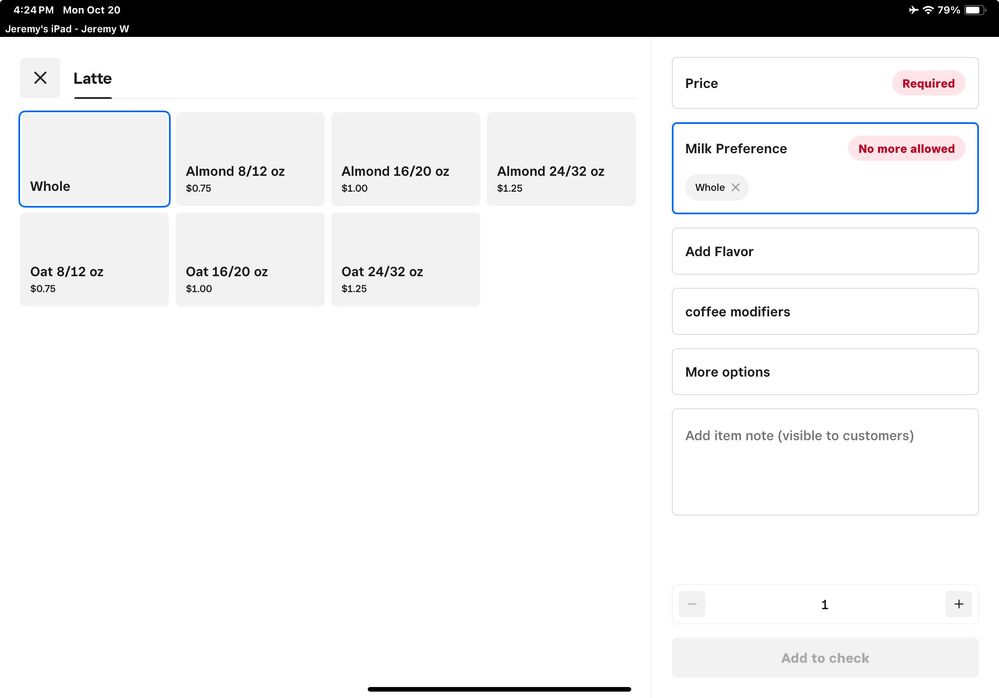
Task: Pick Oat 24/32 oz modifier
Action: click(405, 259)
